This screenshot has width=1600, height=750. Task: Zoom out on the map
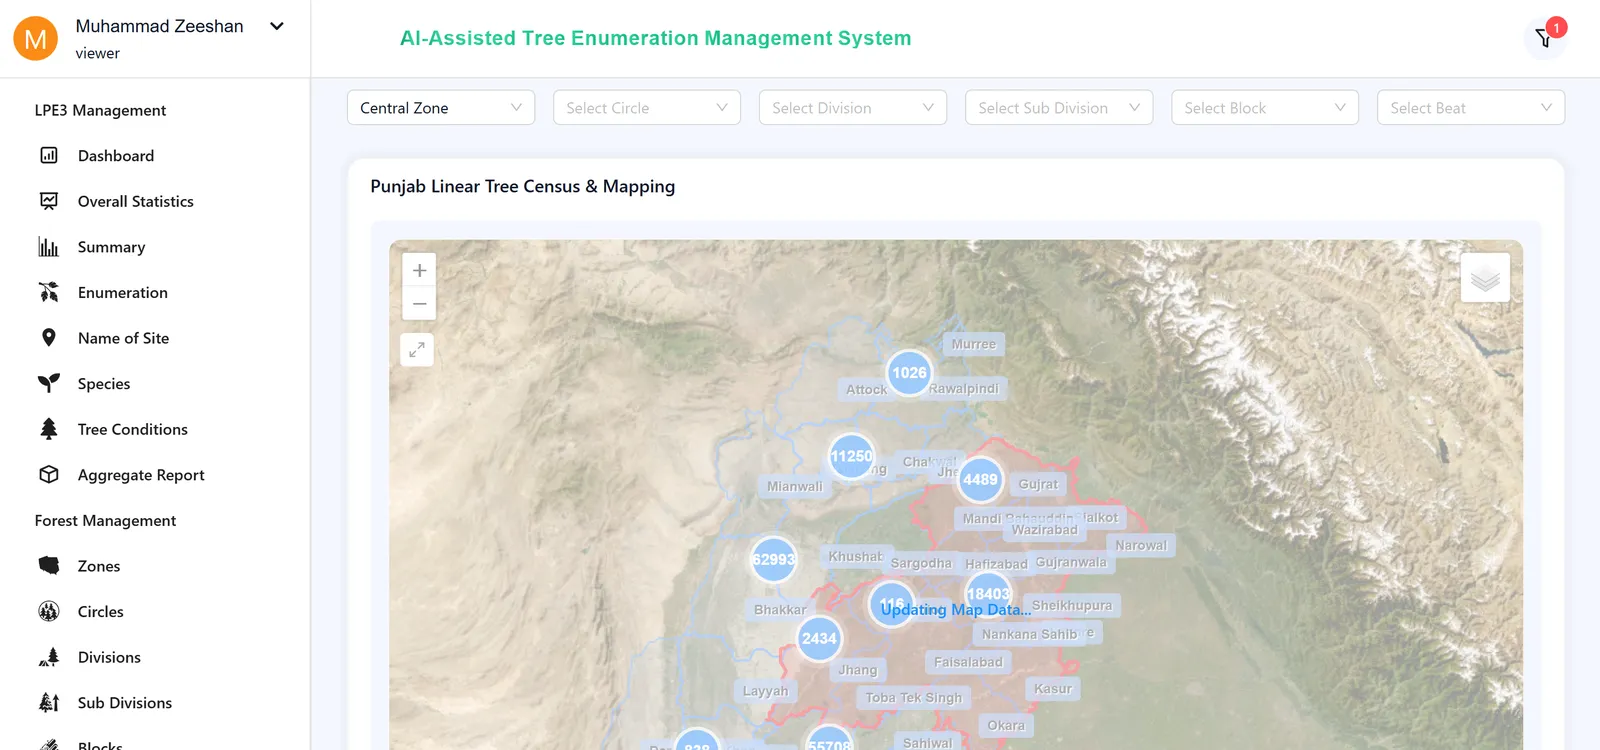pos(419,304)
